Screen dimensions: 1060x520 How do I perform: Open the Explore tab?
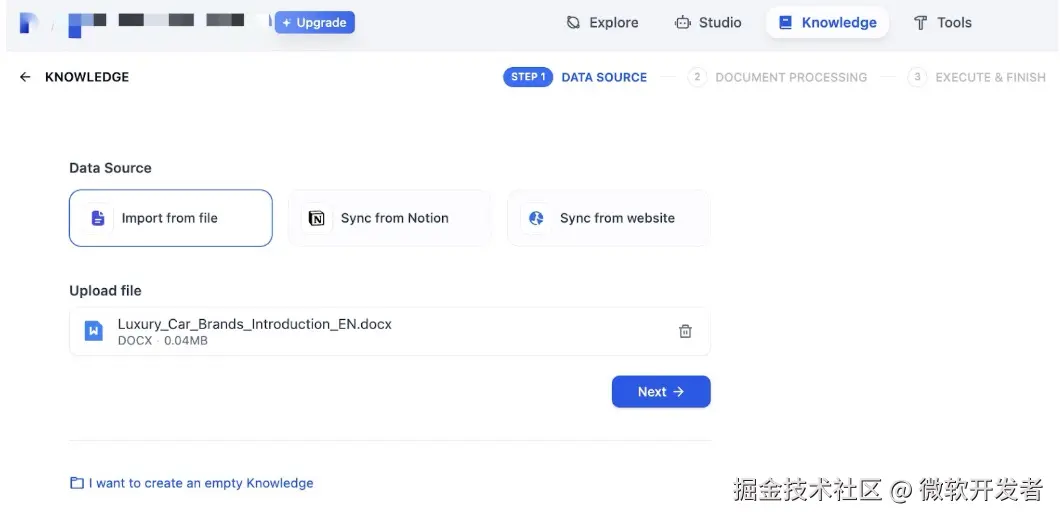point(602,23)
